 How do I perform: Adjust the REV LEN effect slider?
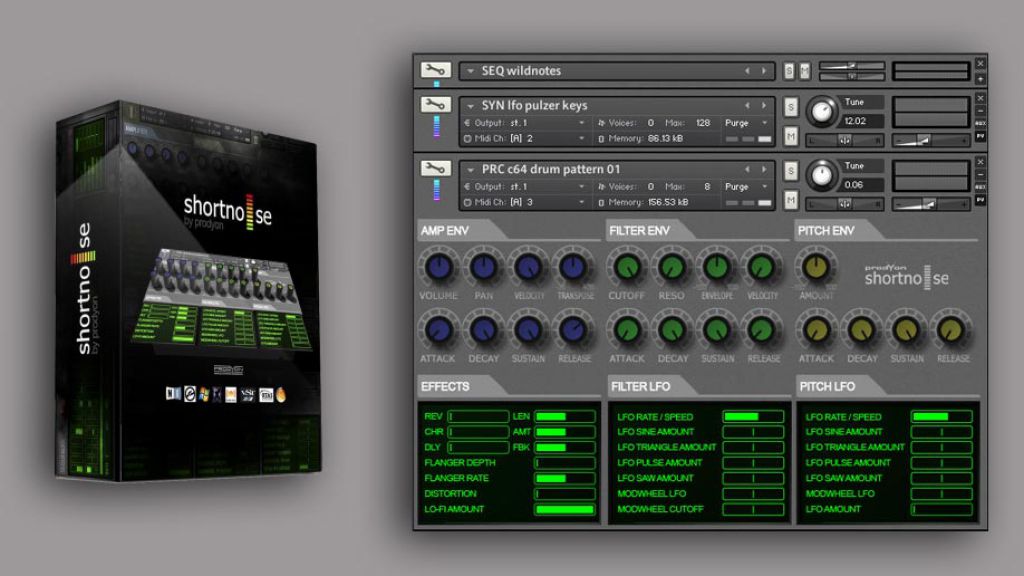565,417
